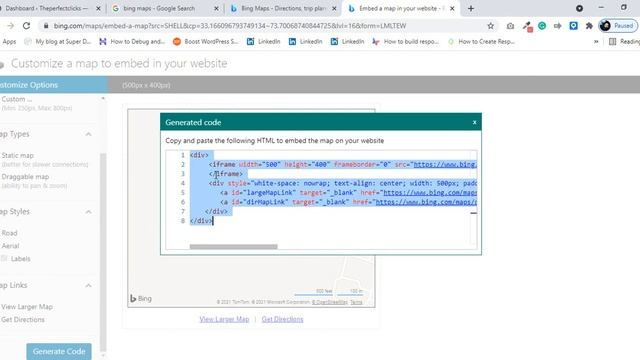
Task: Open the Get Directions link below map
Action: coord(282,319)
